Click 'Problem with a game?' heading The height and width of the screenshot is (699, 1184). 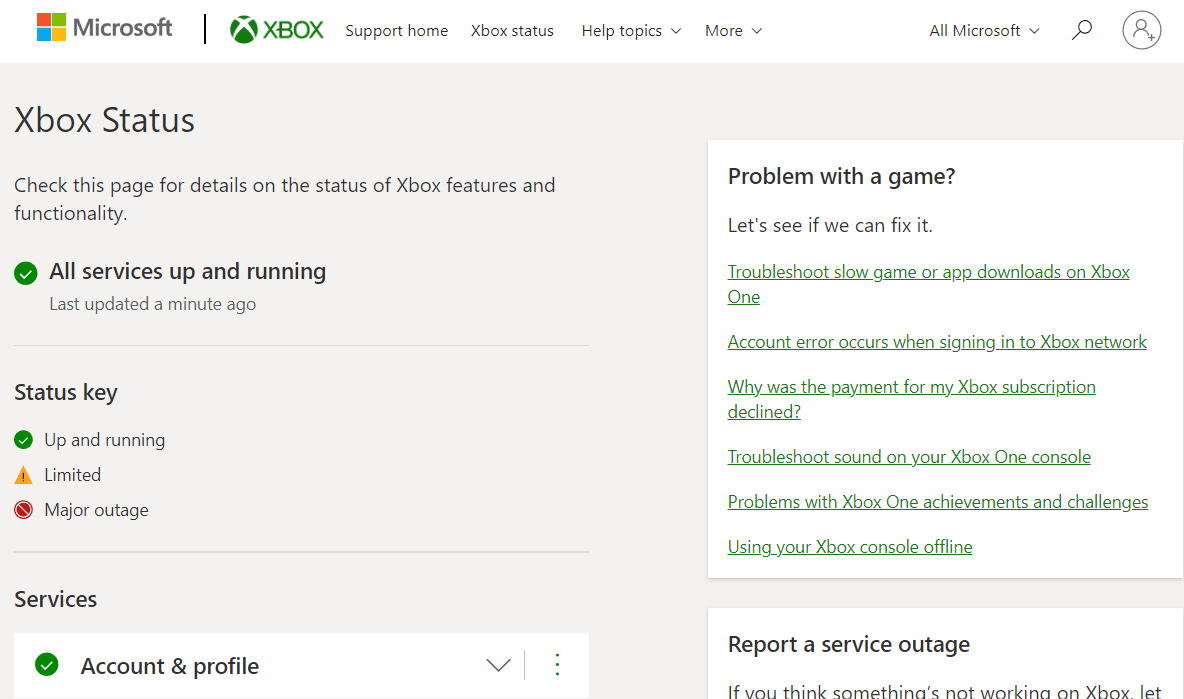click(x=841, y=177)
